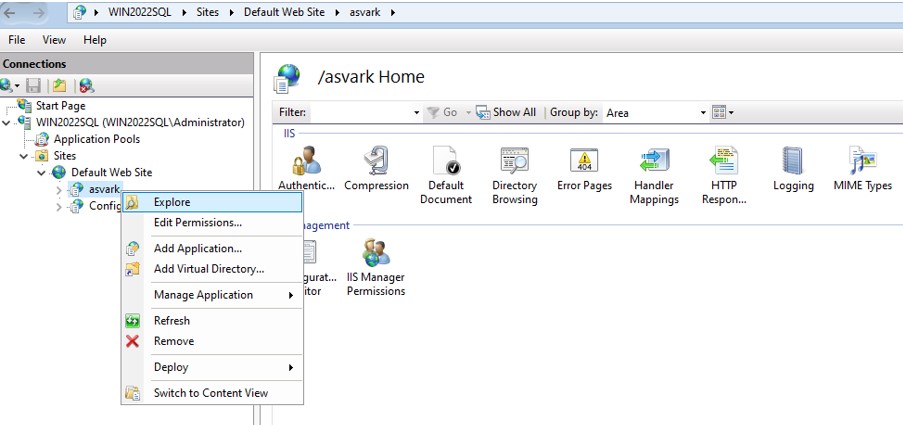Choose Explore from the context menu
Viewport: 903px width, 425px height.
click(171, 202)
